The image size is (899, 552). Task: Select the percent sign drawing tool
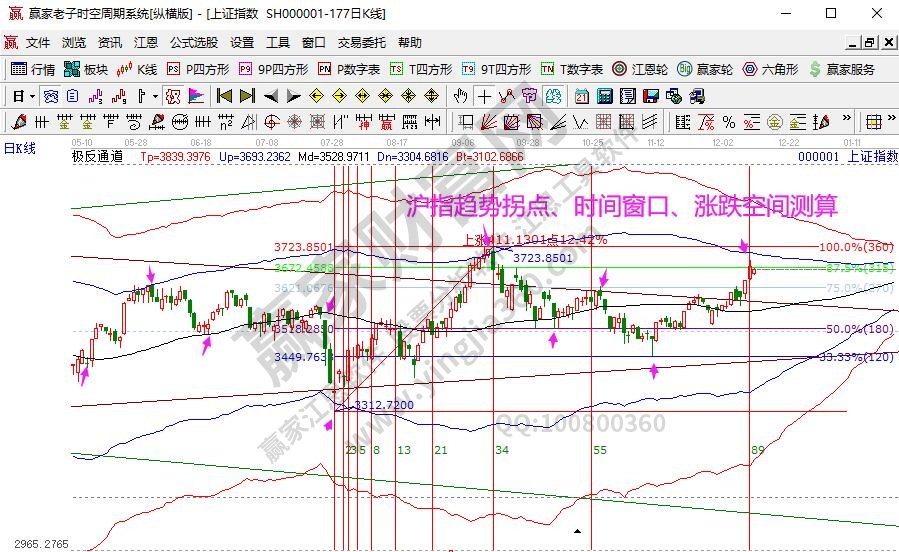point(729,122)
